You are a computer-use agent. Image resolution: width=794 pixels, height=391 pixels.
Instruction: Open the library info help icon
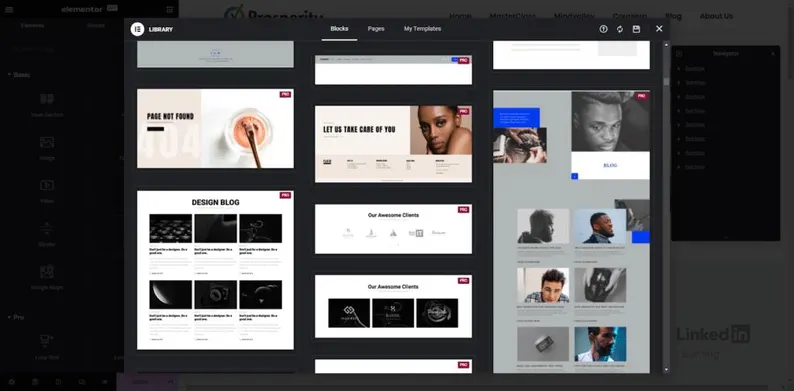coord(603,29)
